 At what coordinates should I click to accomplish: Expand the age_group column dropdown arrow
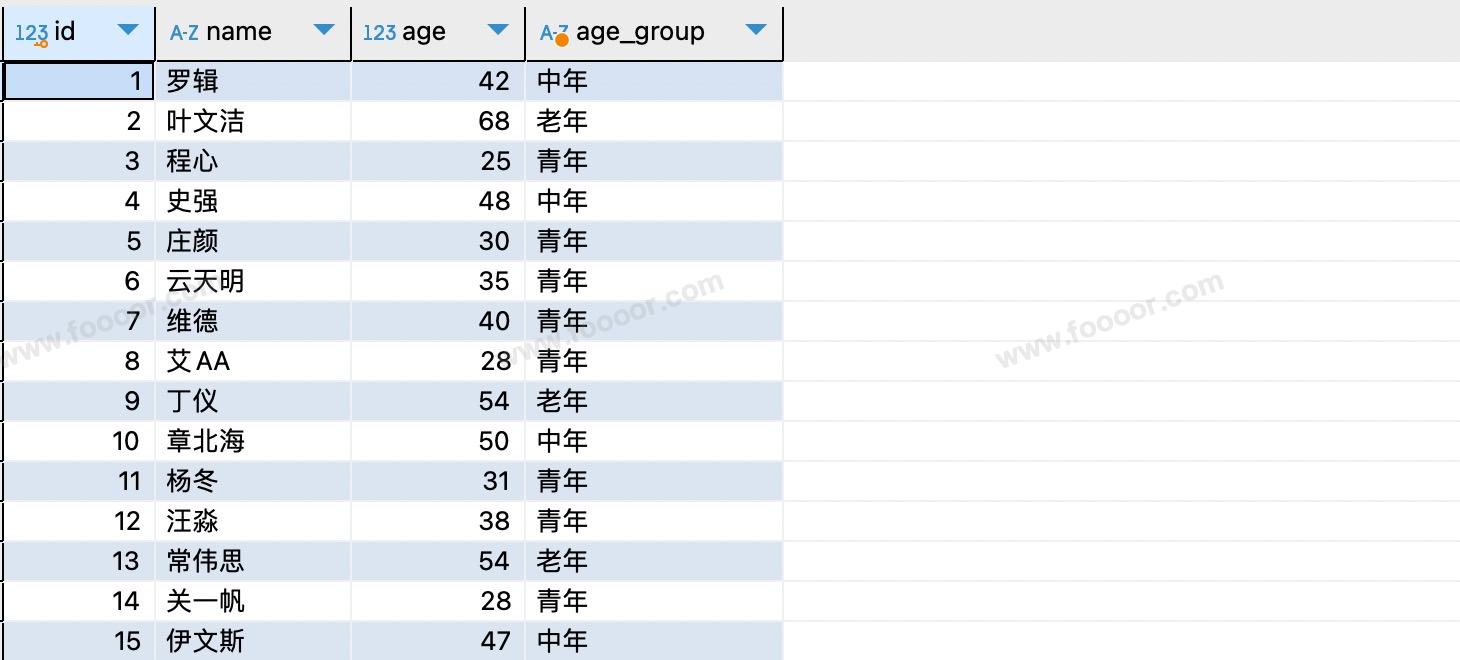click(756, 30)
